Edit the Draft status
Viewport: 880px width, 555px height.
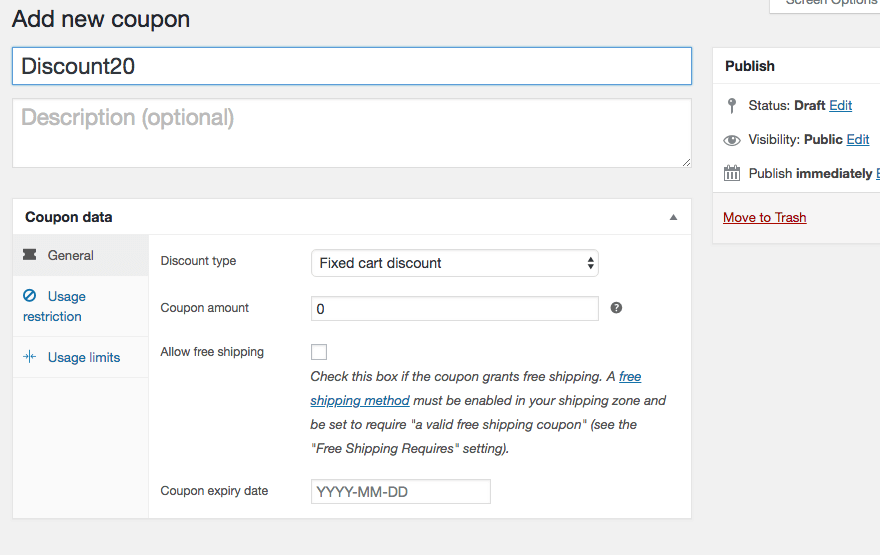point(840,105)
